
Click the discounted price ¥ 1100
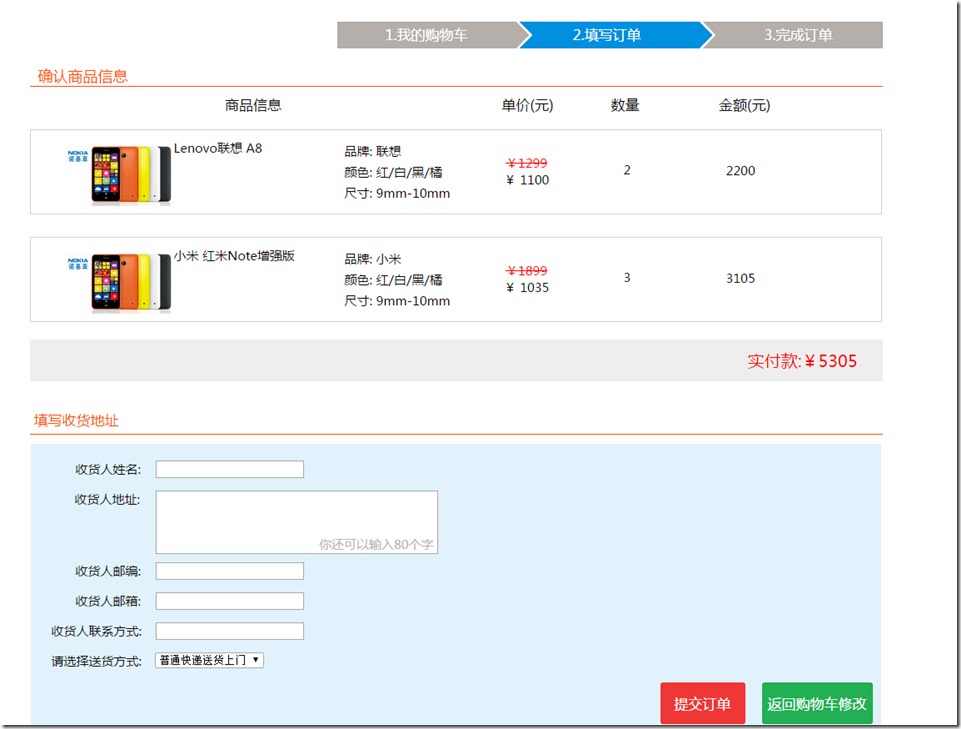[x=528, y=180]
